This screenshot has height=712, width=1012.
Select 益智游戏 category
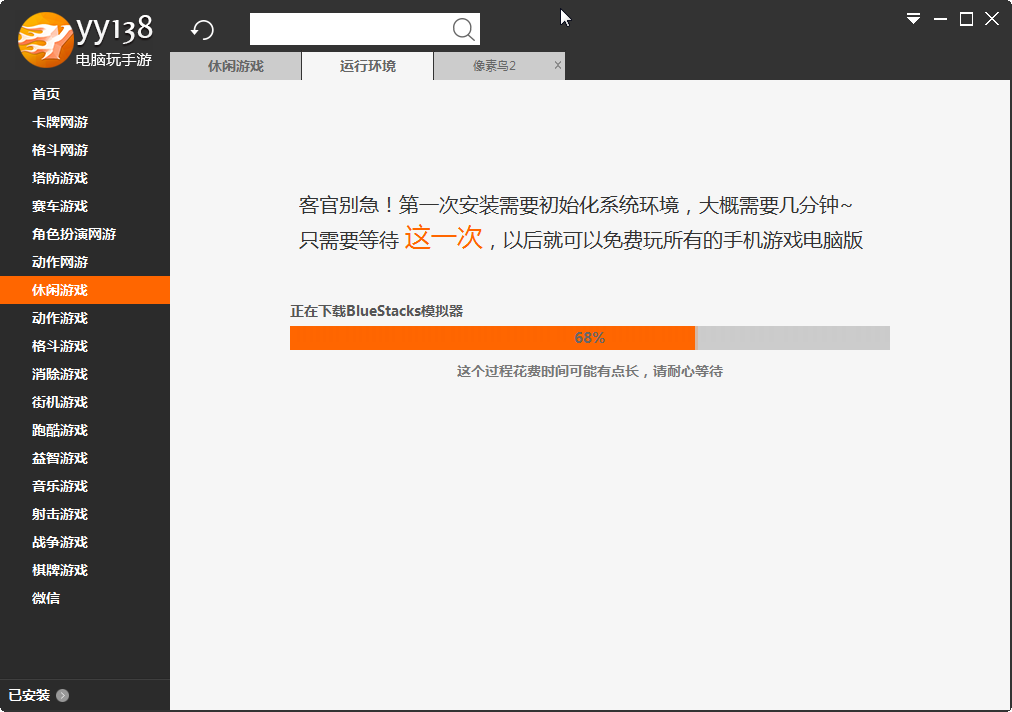click(x=85, y=458)
